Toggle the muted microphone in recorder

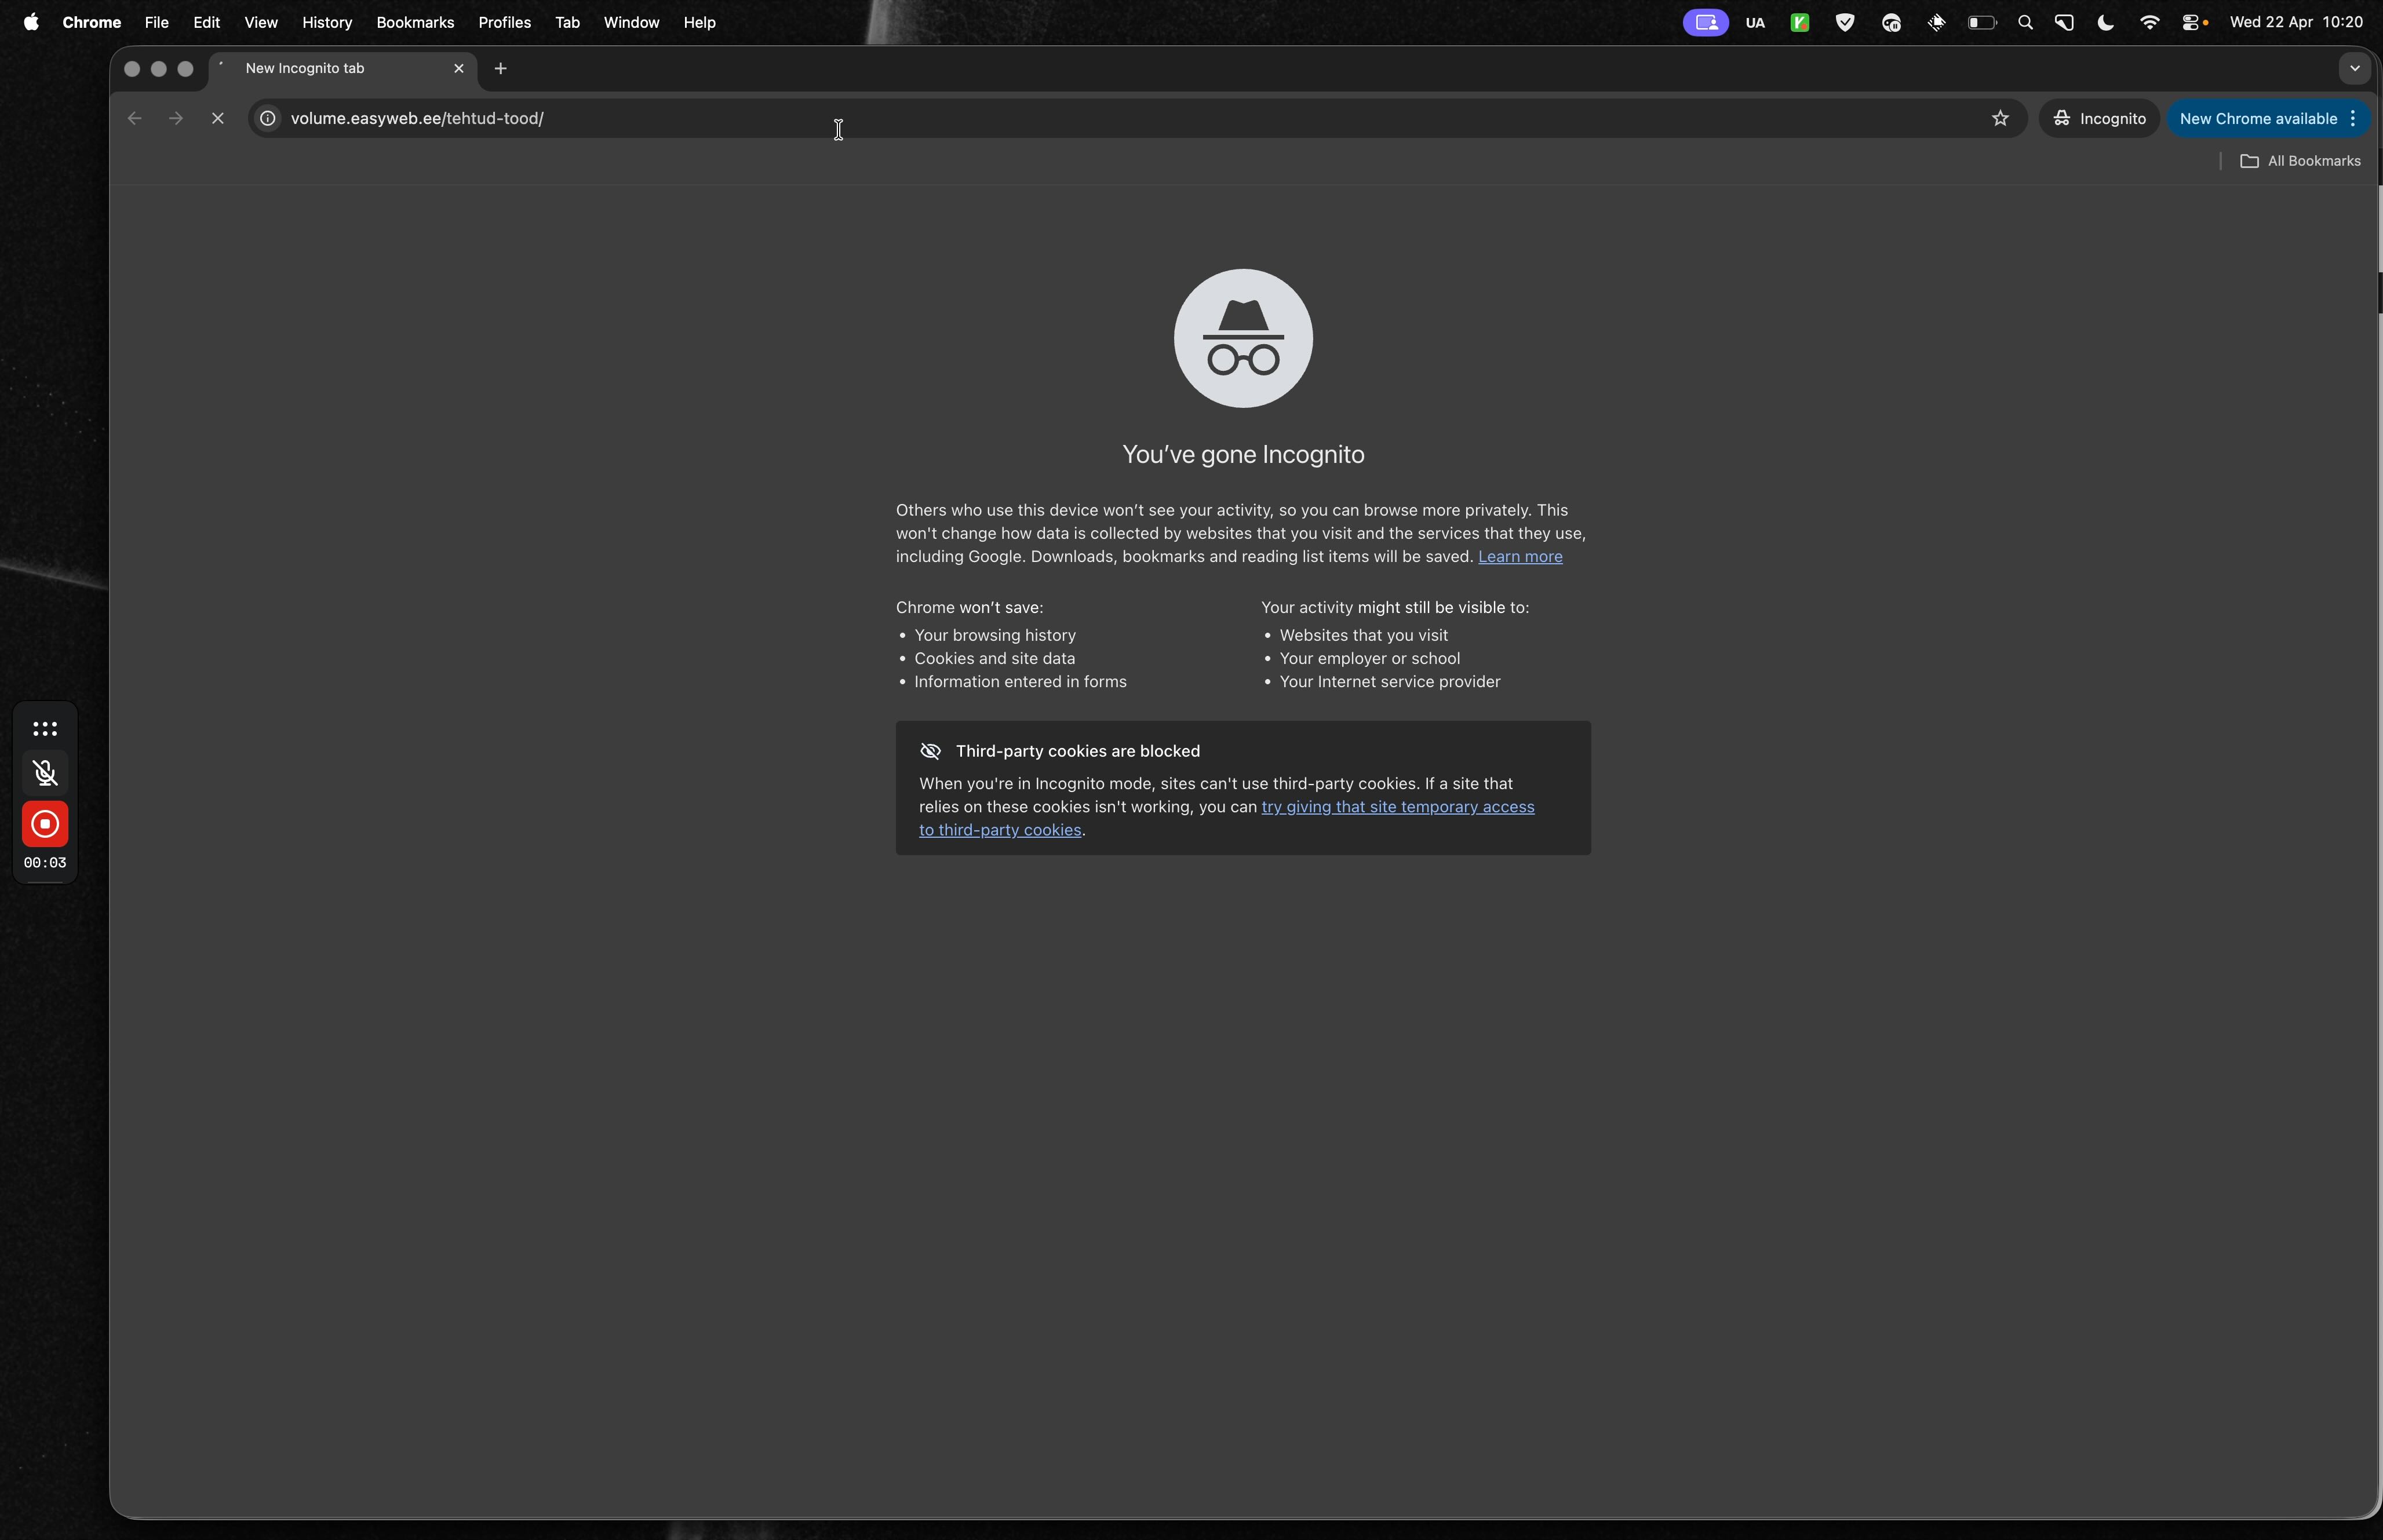[45, 773]
